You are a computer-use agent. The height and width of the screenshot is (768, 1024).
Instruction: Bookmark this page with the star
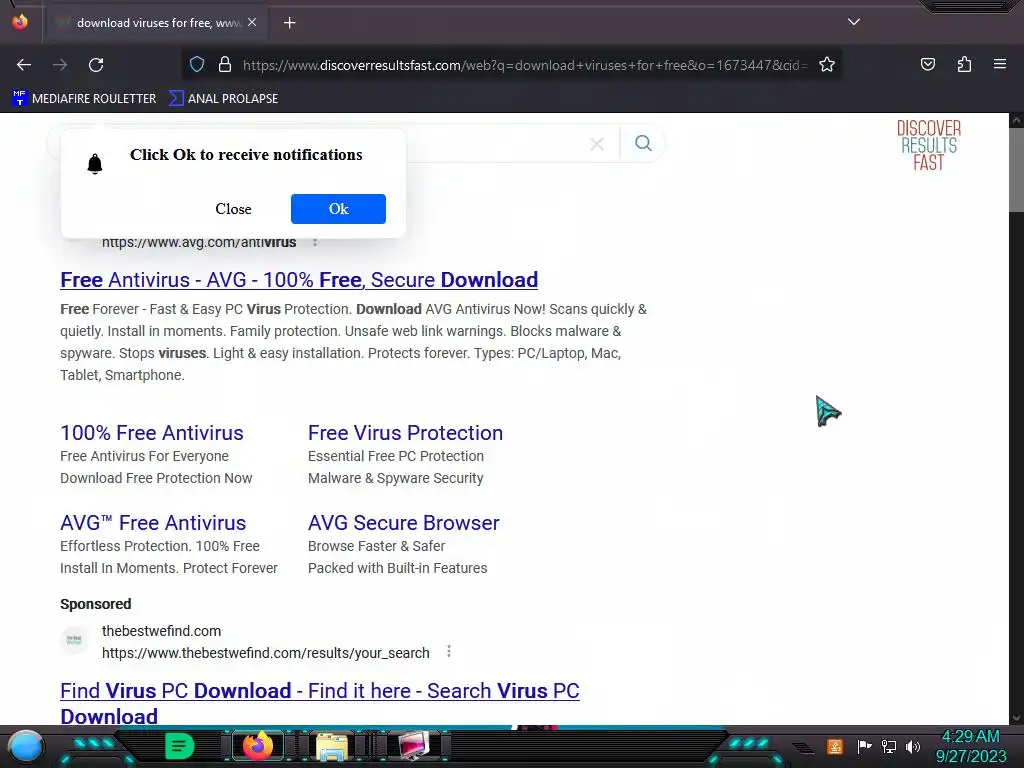[827, 65]
